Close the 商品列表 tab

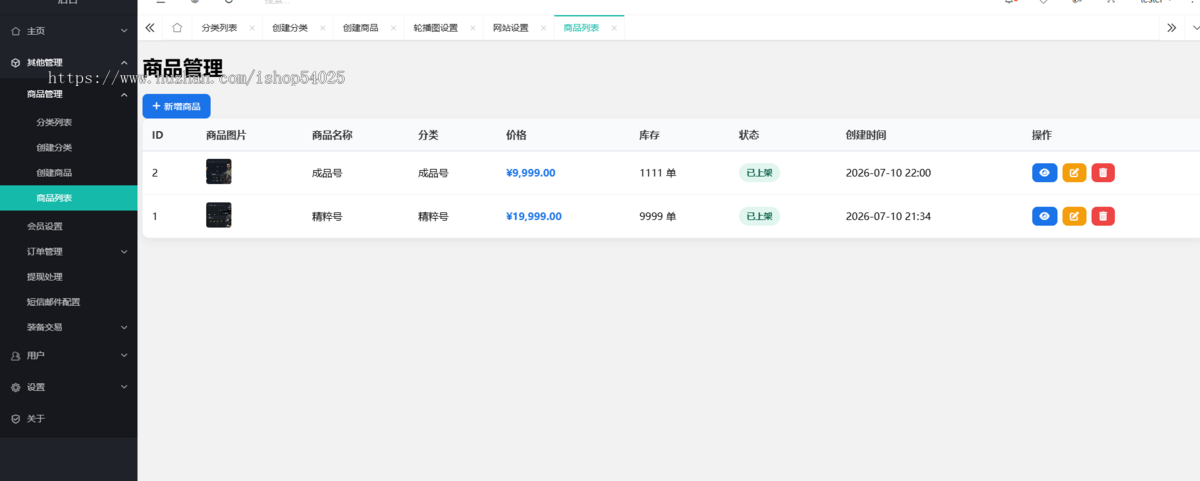click(614, 28)
